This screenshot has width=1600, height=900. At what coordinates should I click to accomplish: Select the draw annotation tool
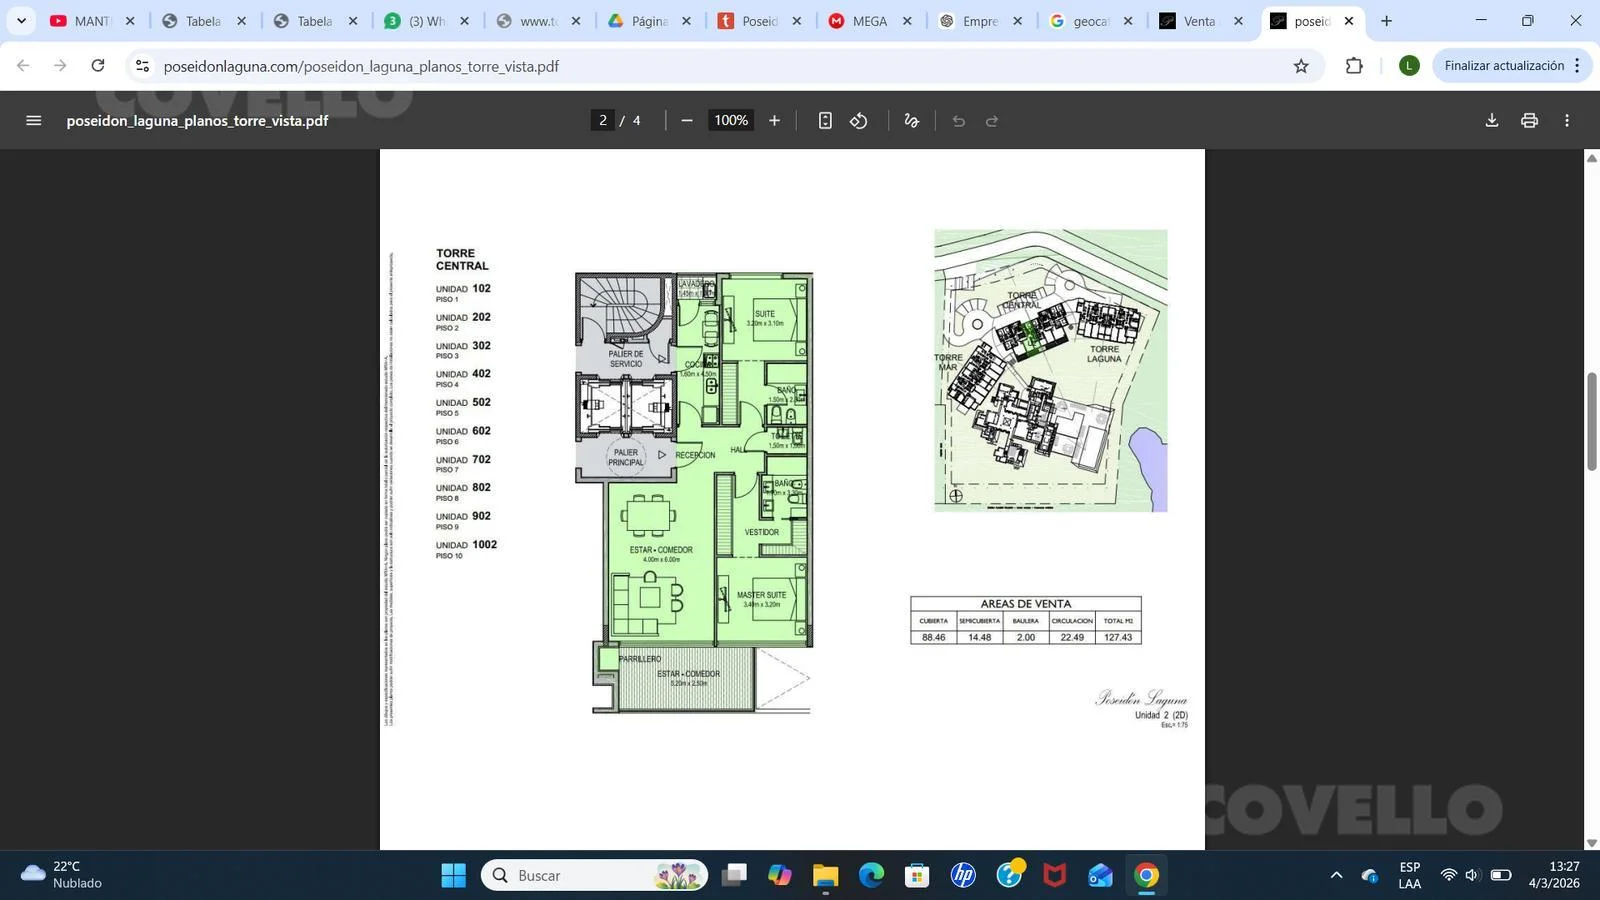pyautogui.click(x=911, y=120)
